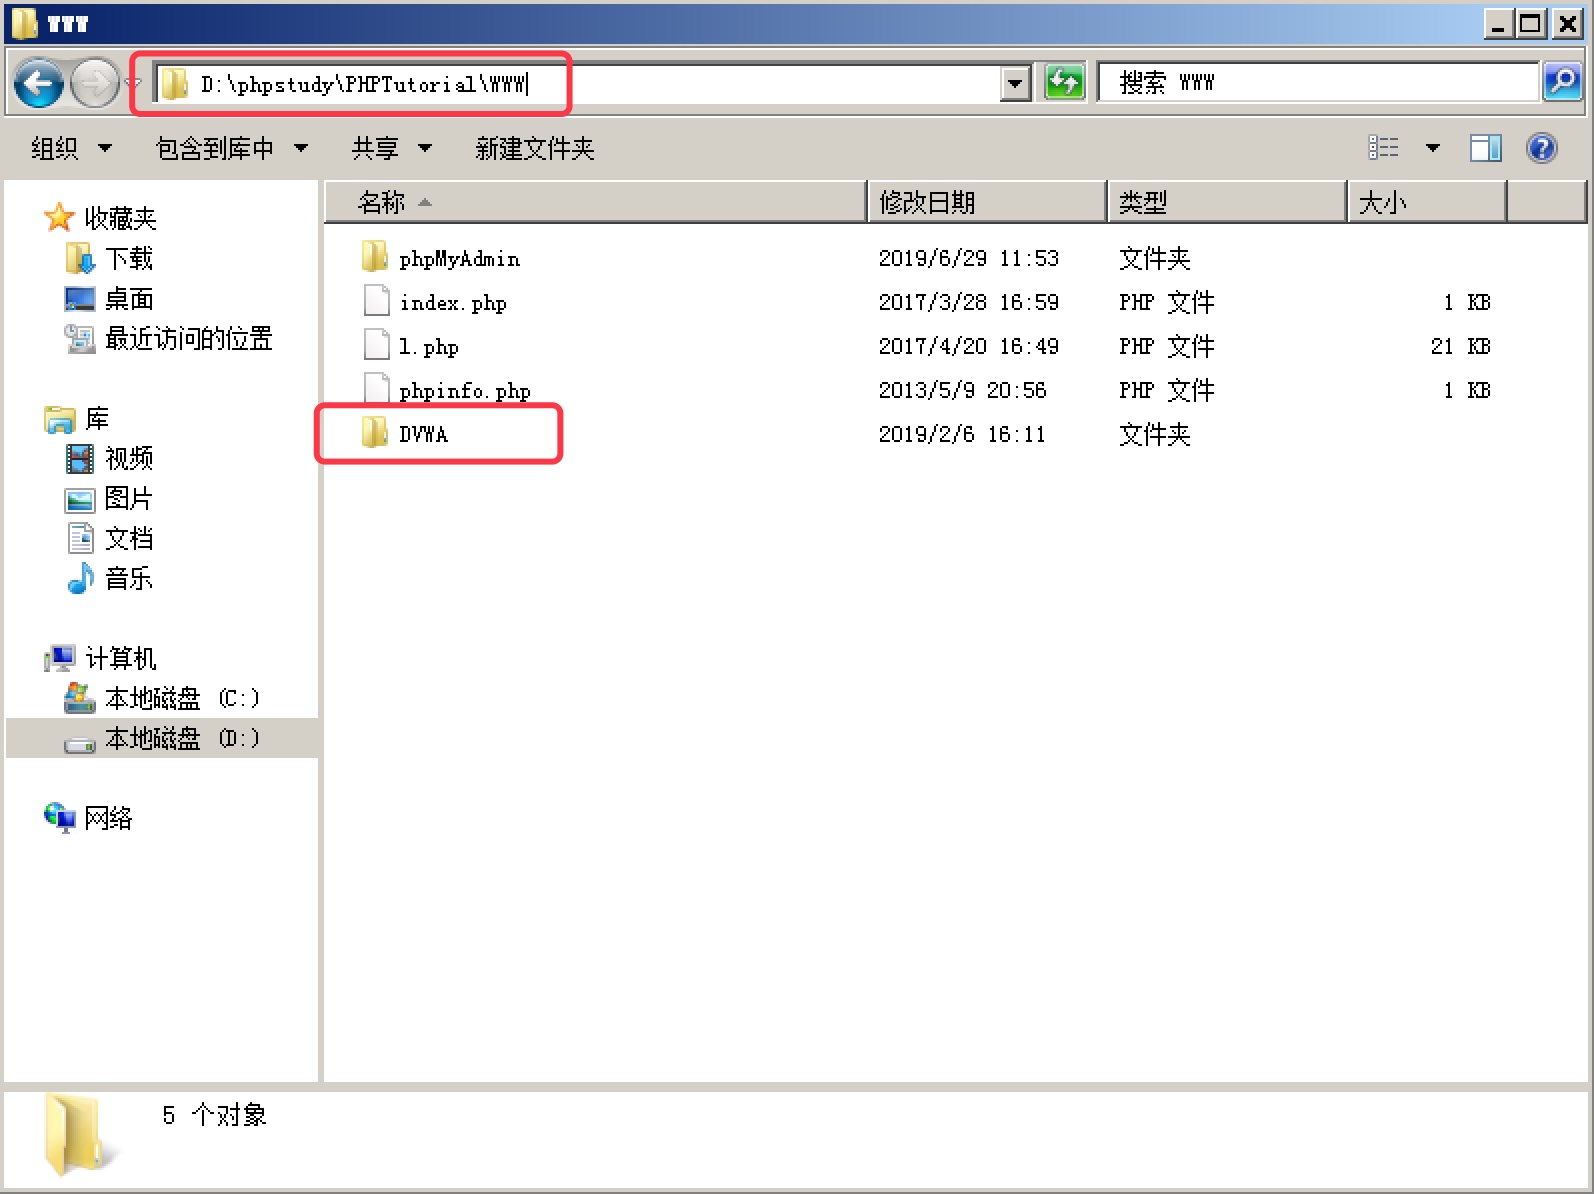Image resolution: width=1594 pixels, height=1194 pixels.
Task: Click the l.php file name
Action: coord(429,347)
